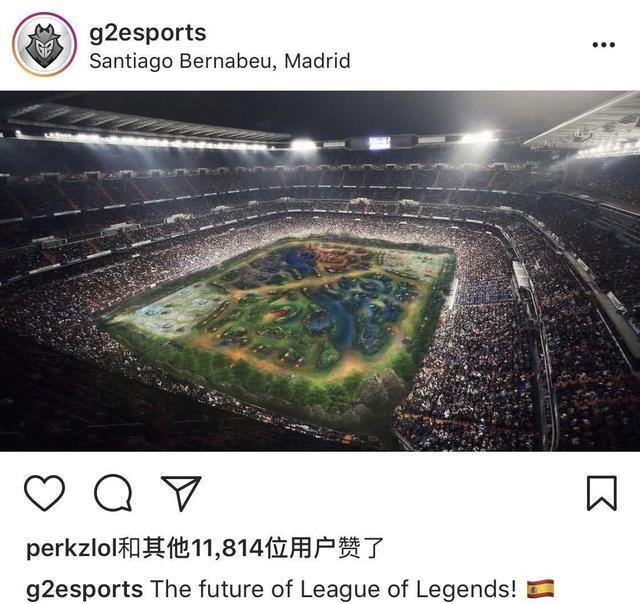Open the three-dot more options menu

(604, 44)
